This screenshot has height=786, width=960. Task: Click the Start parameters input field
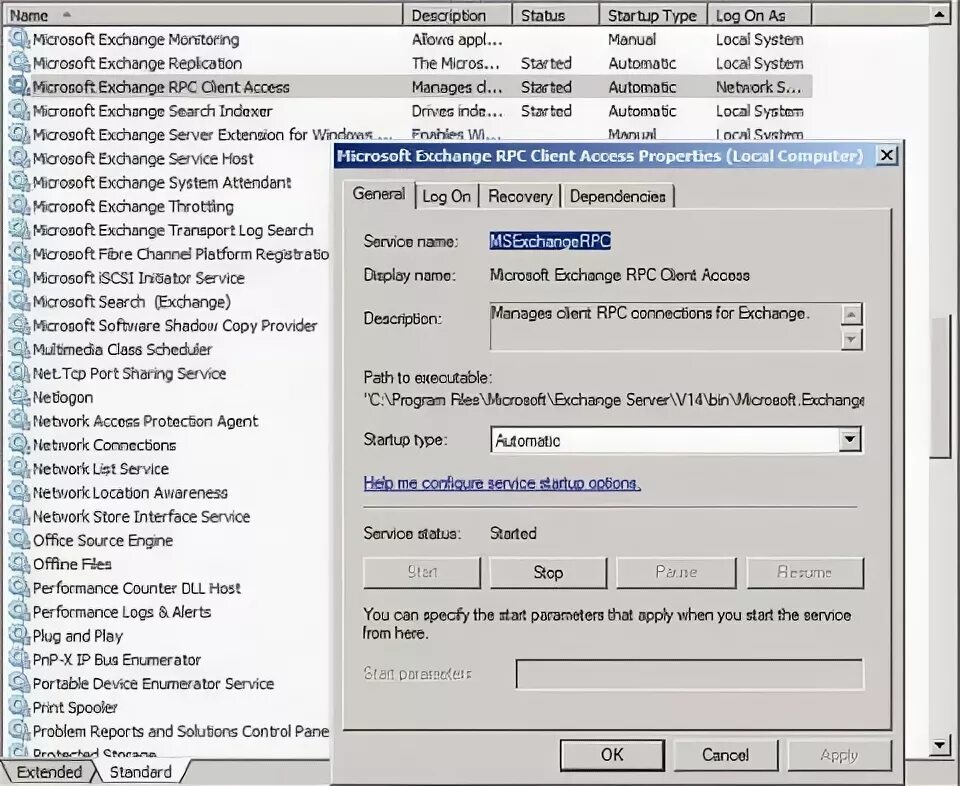click(689, 674)
